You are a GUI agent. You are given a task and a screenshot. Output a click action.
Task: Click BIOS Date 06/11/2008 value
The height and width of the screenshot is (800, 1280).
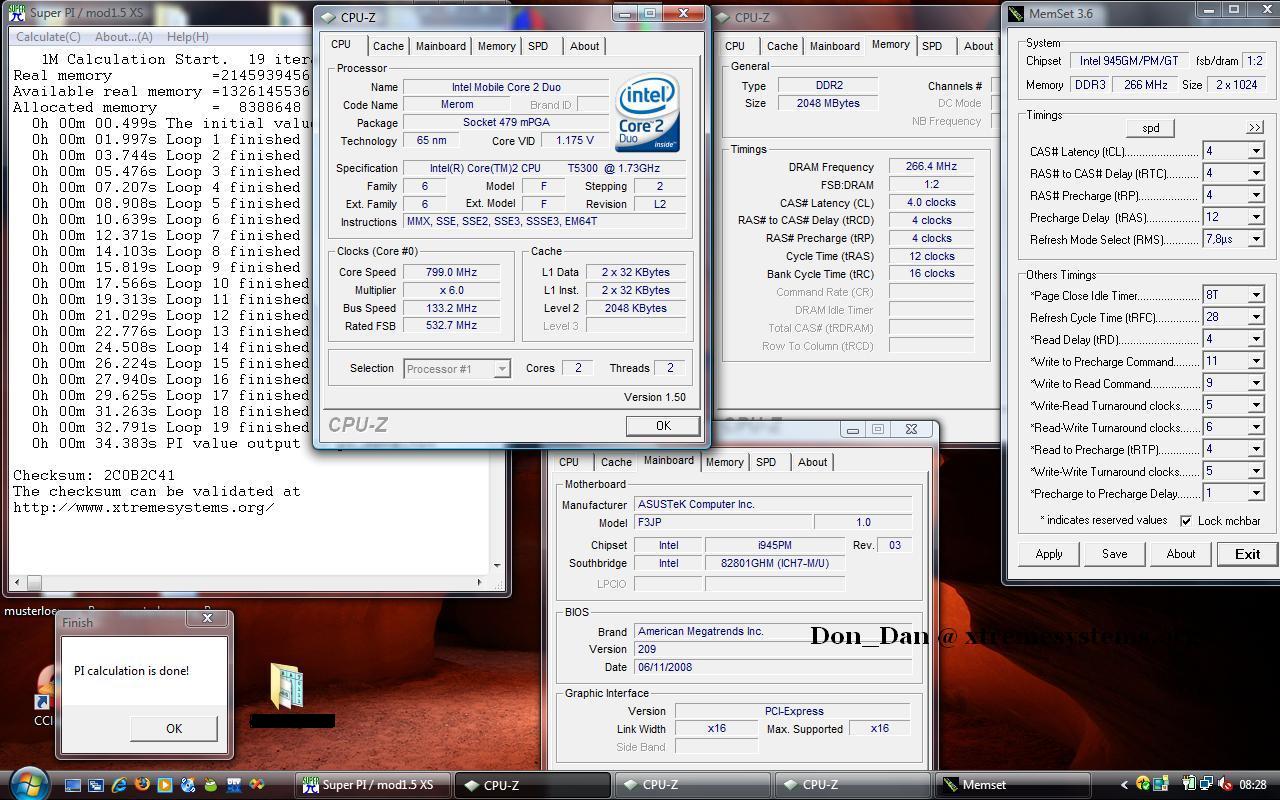pos(774,667)
